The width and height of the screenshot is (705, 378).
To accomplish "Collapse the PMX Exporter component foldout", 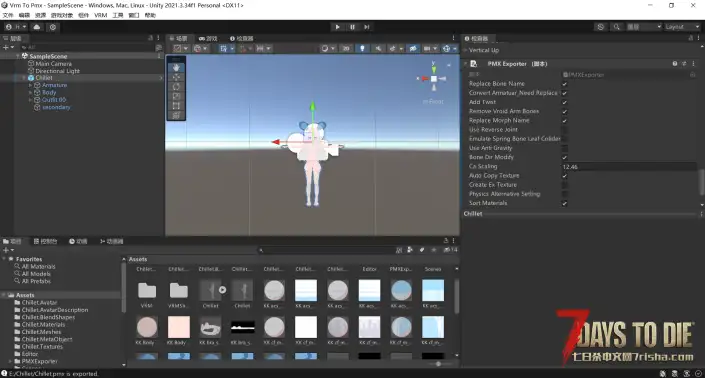I will (466, 64).
